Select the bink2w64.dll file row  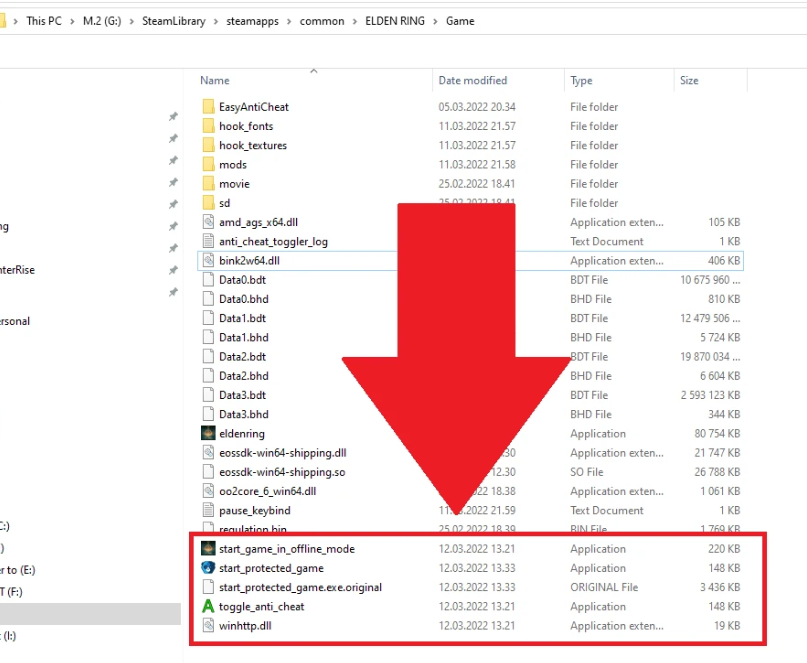tap(249, 260)
